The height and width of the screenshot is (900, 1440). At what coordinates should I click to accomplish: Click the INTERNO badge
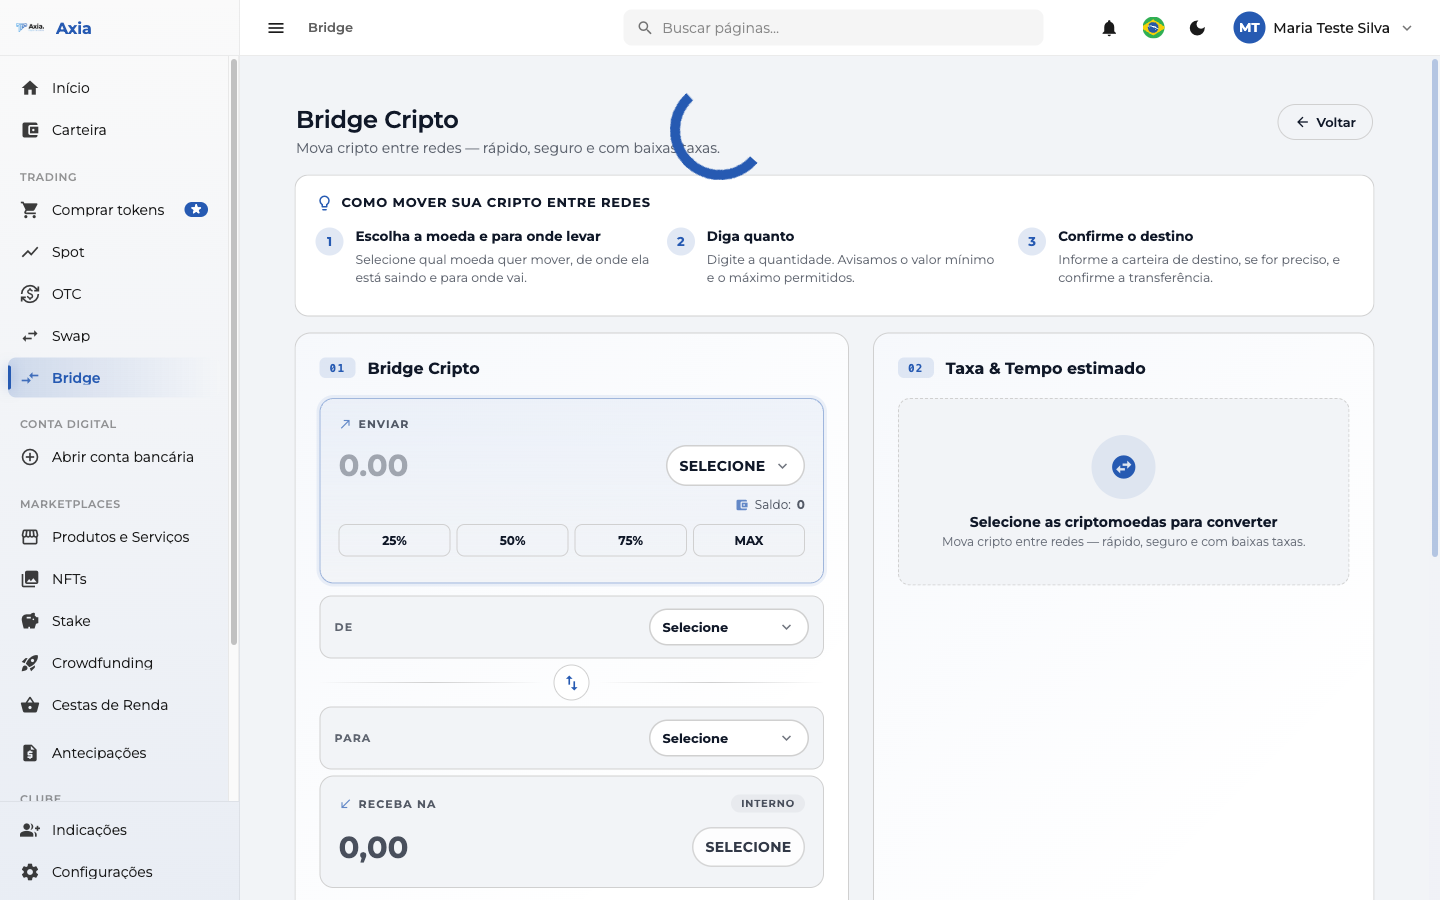(x=768, y=803)
